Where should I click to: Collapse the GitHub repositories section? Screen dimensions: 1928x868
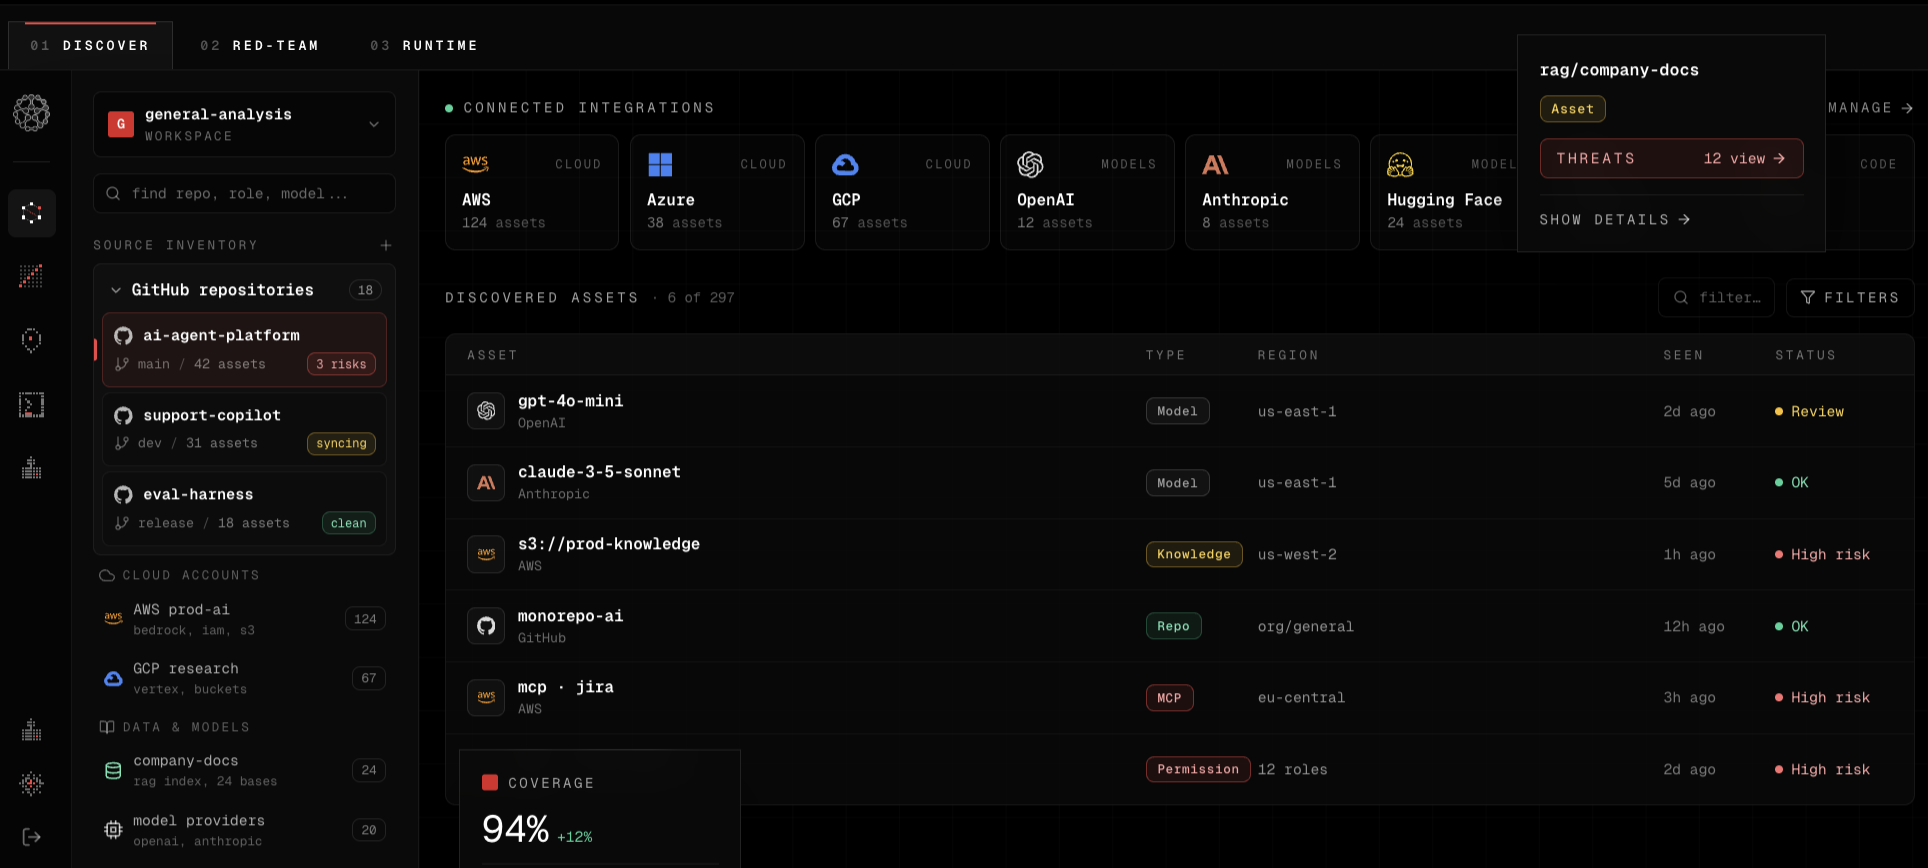click(116, 290)
